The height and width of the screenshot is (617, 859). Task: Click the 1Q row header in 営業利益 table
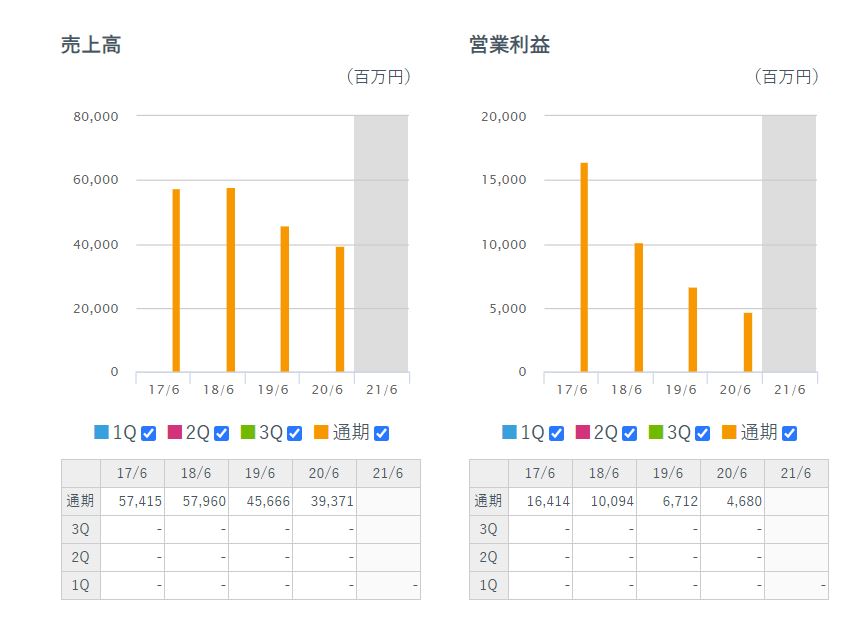tap(489, 585)
